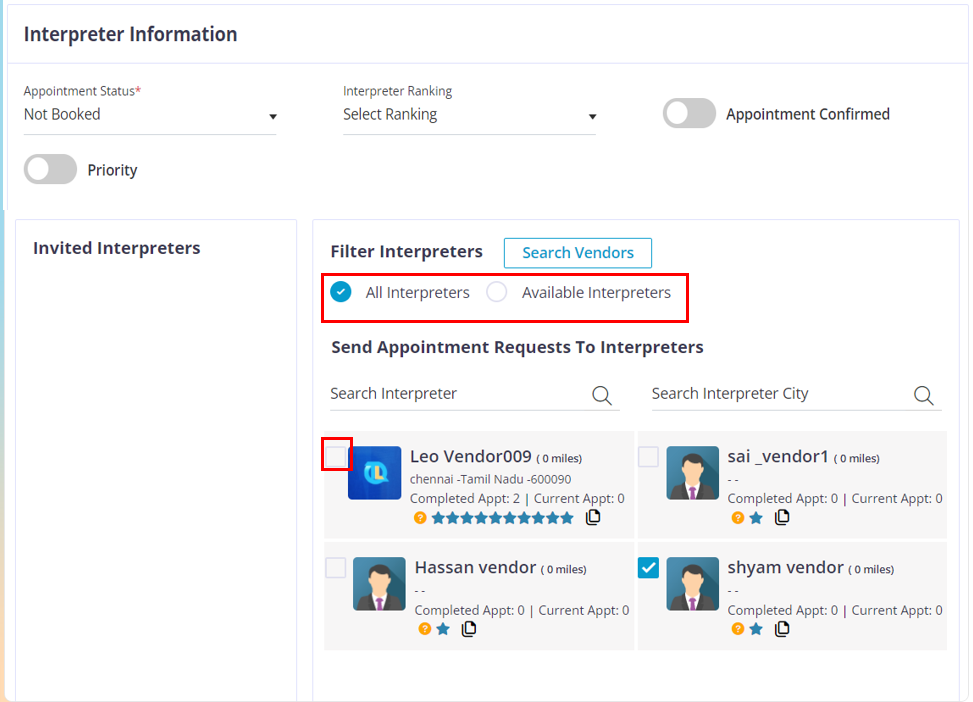Click orange question icon for Leo Vendor009
This screenshot has height=702, width=973.
tap(420, 517)
